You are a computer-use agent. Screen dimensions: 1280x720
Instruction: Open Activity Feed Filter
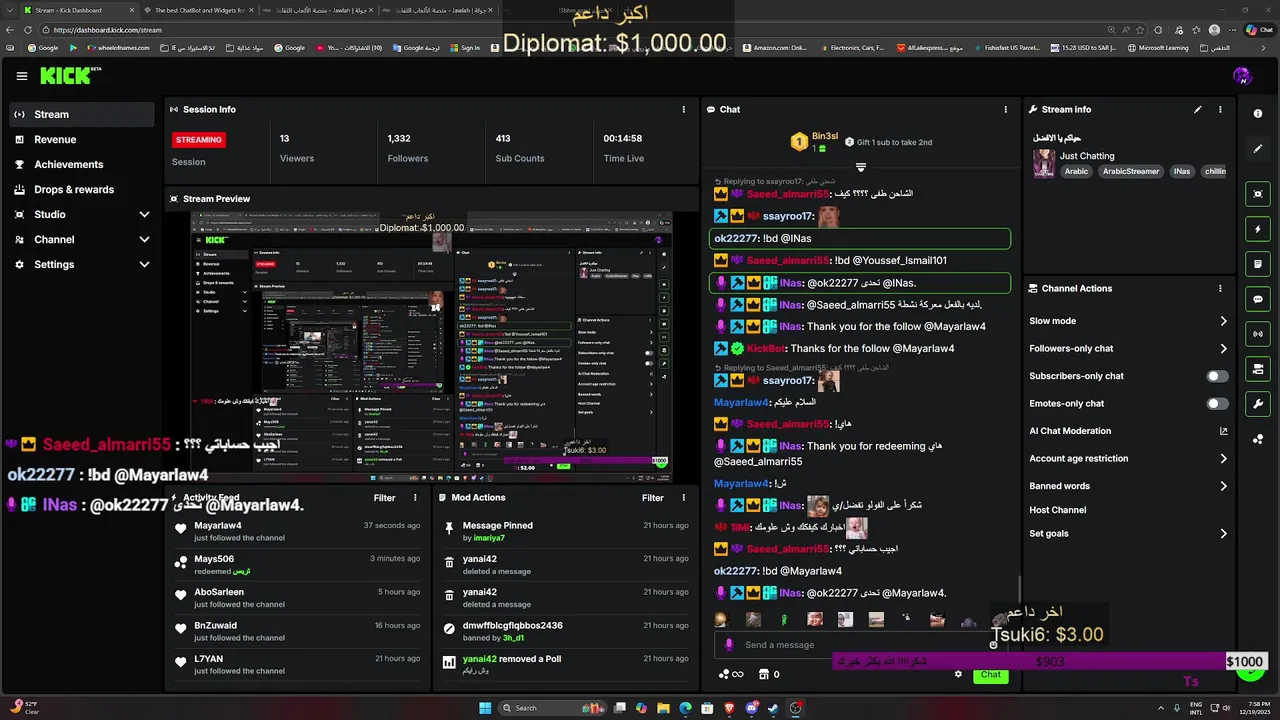385,498
